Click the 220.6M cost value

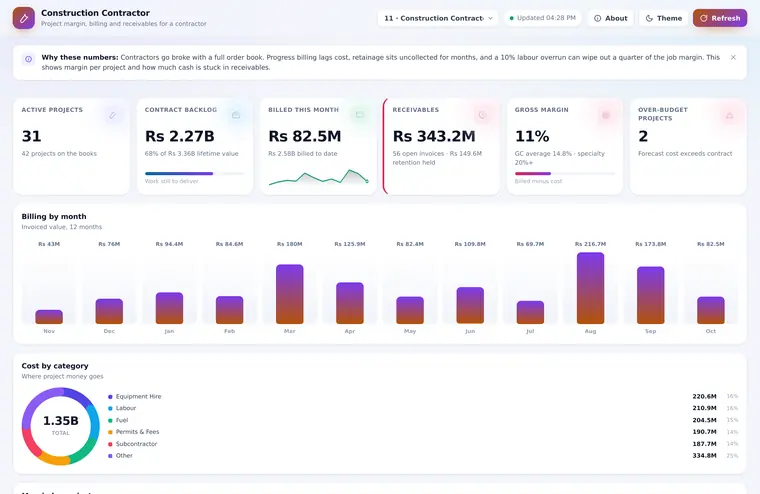(x=704, y=397)
